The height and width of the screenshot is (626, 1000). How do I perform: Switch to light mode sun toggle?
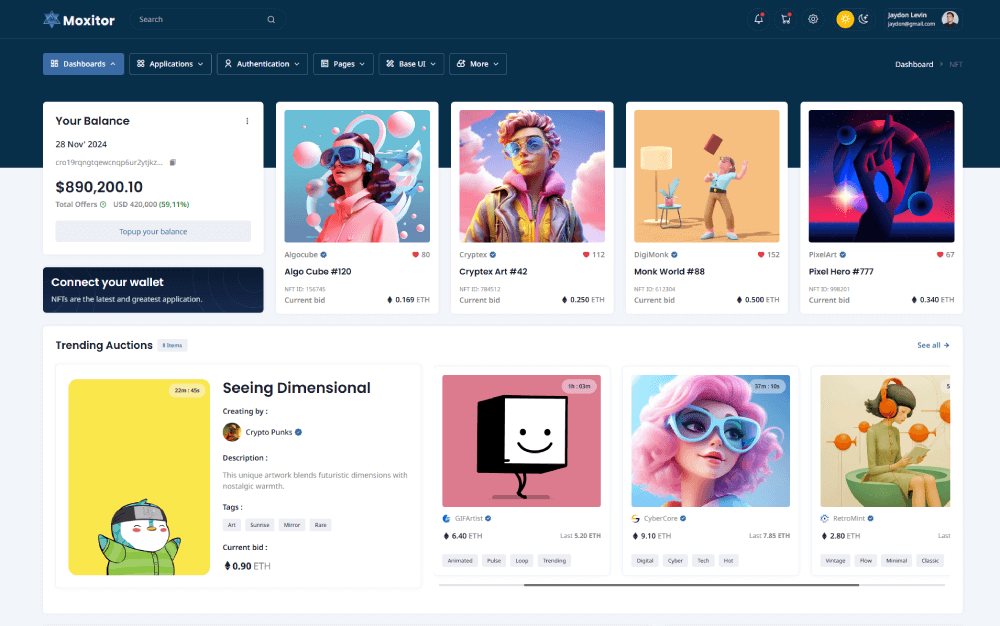click(x=845, y=19)
